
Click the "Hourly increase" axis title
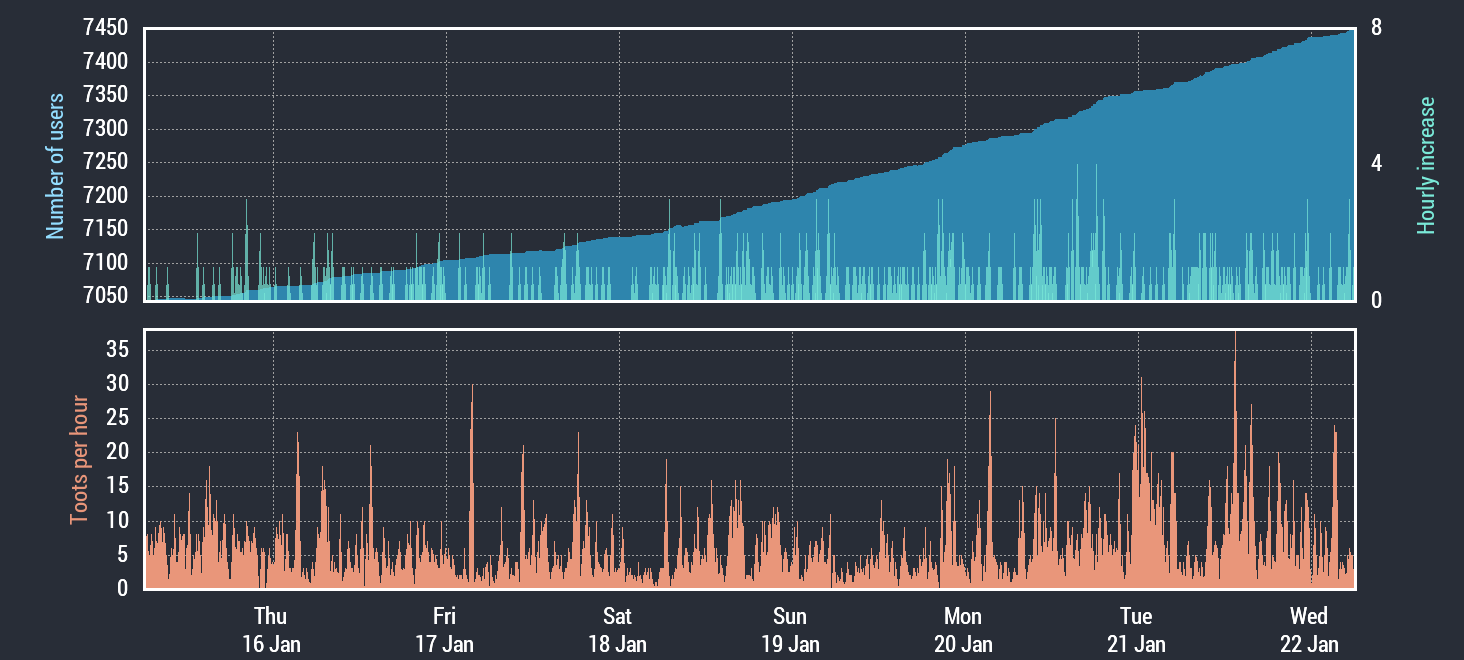1426,166
